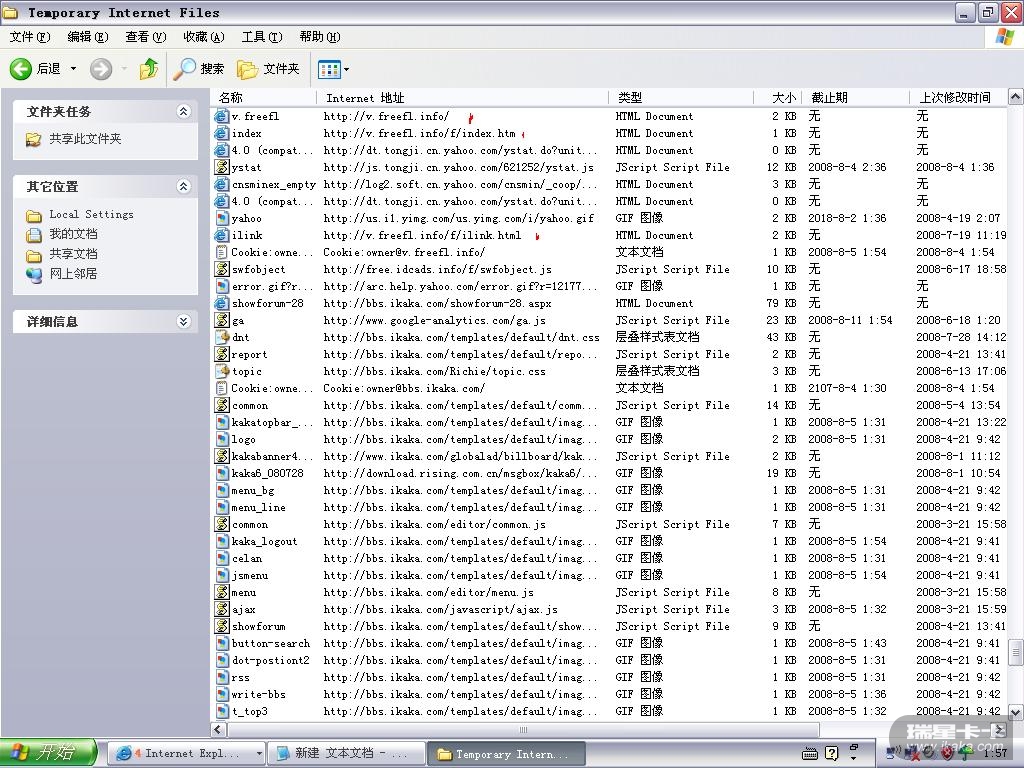The image size is (1024, 768).
Task: Select the ga script file icon
Action: (x=222, y=320)
